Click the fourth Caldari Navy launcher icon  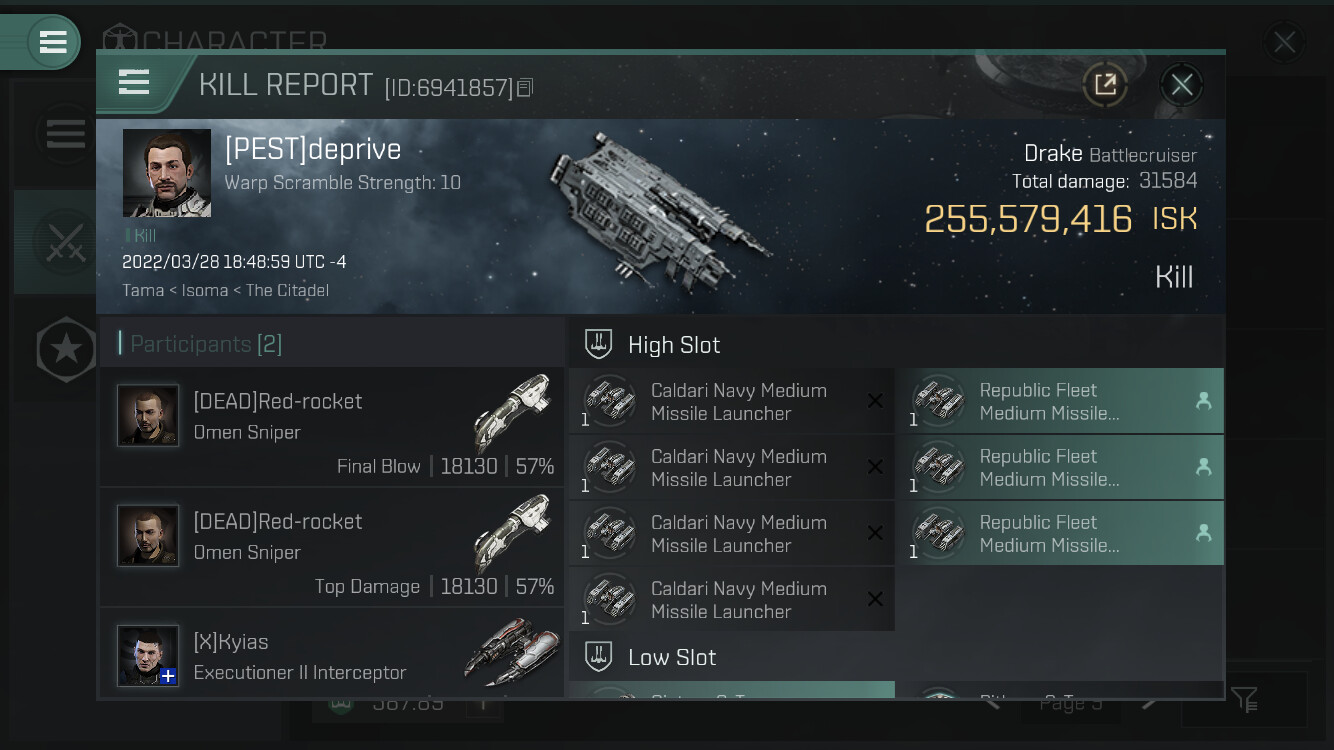point(610,599)
